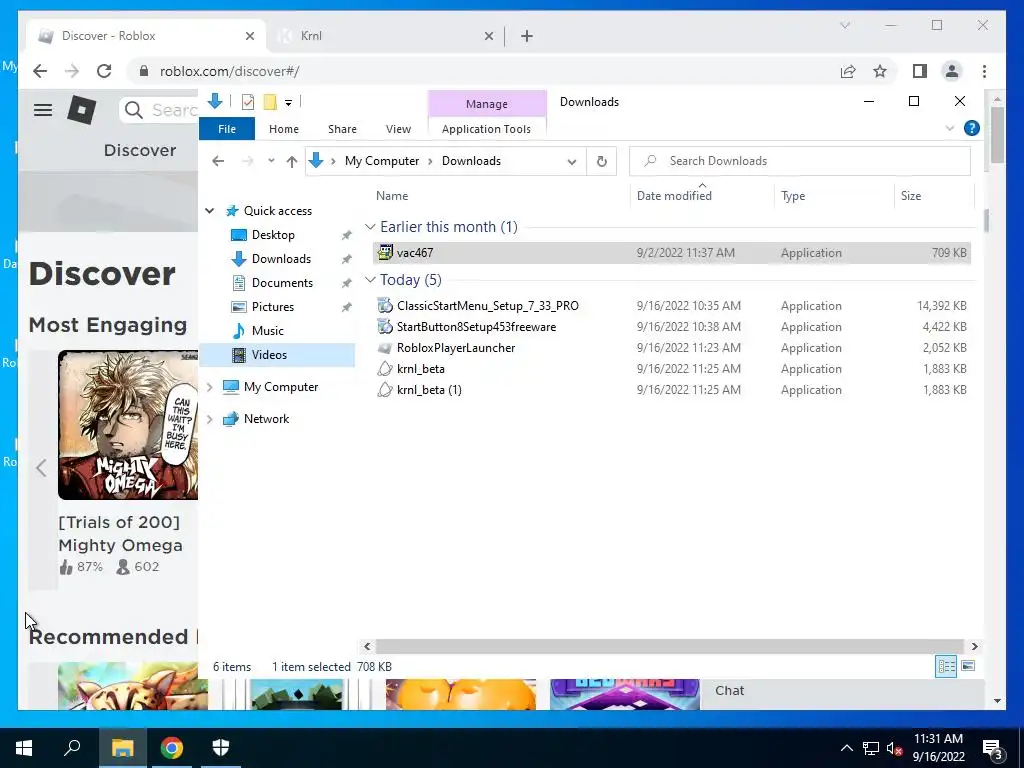1024x768 pixels.
Task: Open Windows Security shield in taskbar
Action: click(221, 748)
